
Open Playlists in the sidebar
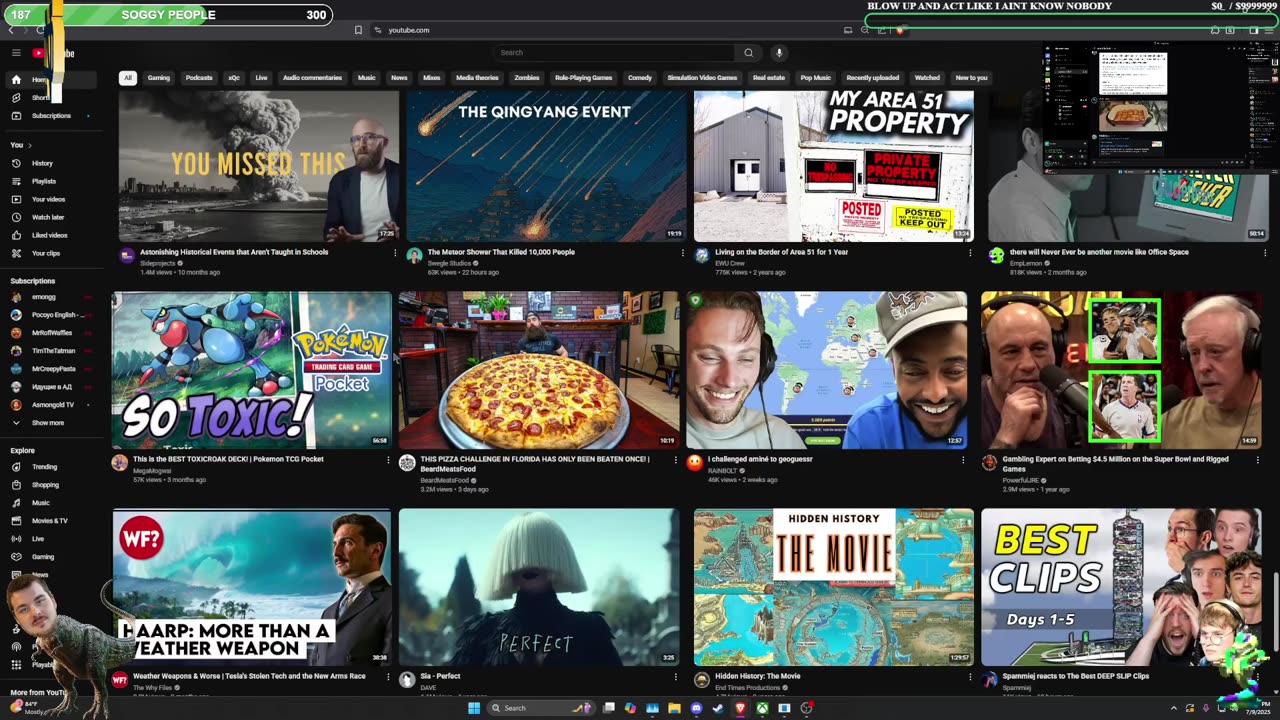point(44,181)
